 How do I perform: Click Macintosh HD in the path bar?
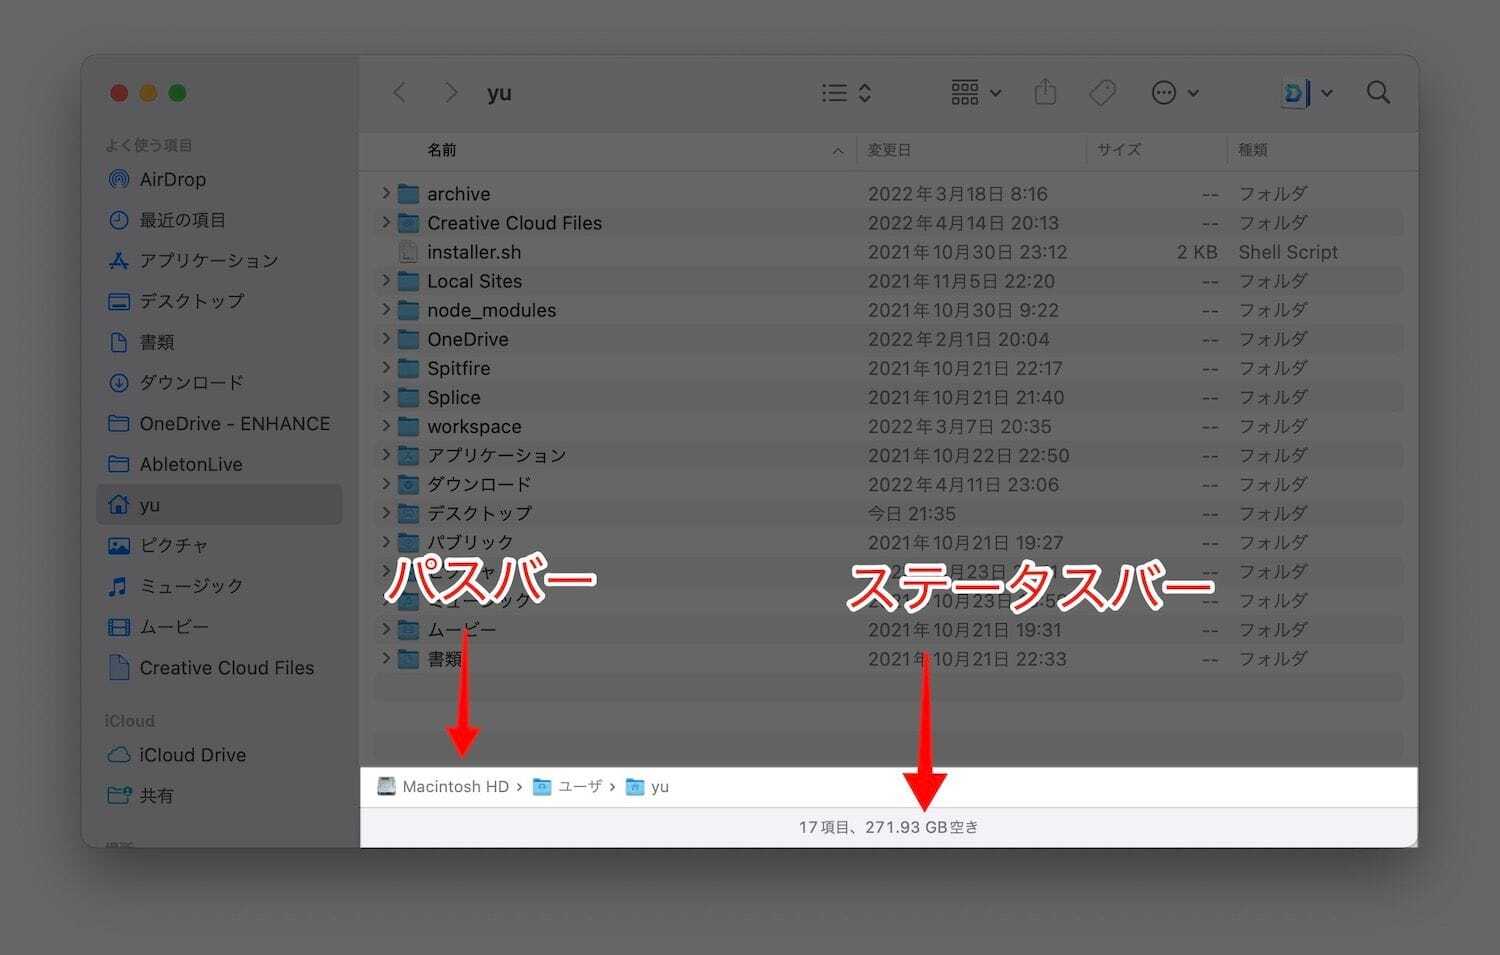(443, 787)
